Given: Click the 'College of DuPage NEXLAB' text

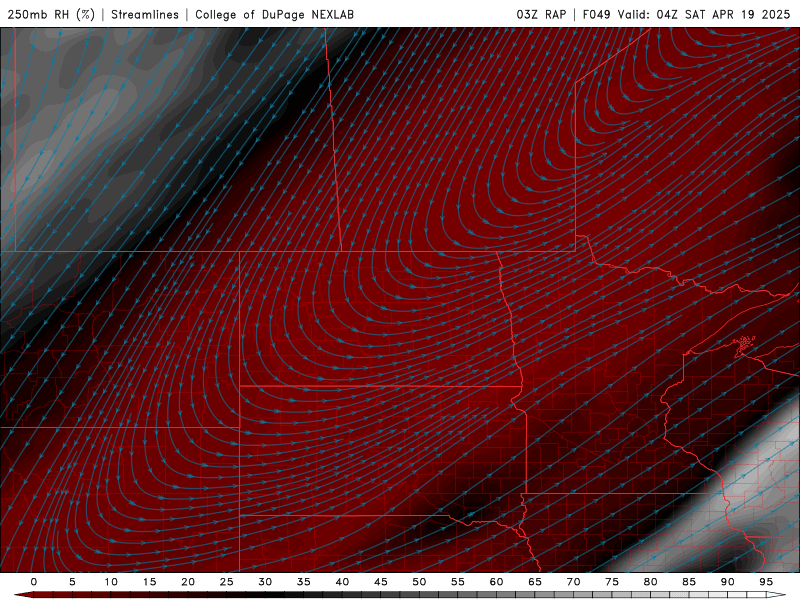Looking at the screenshot, I should [x=274, y=14].
